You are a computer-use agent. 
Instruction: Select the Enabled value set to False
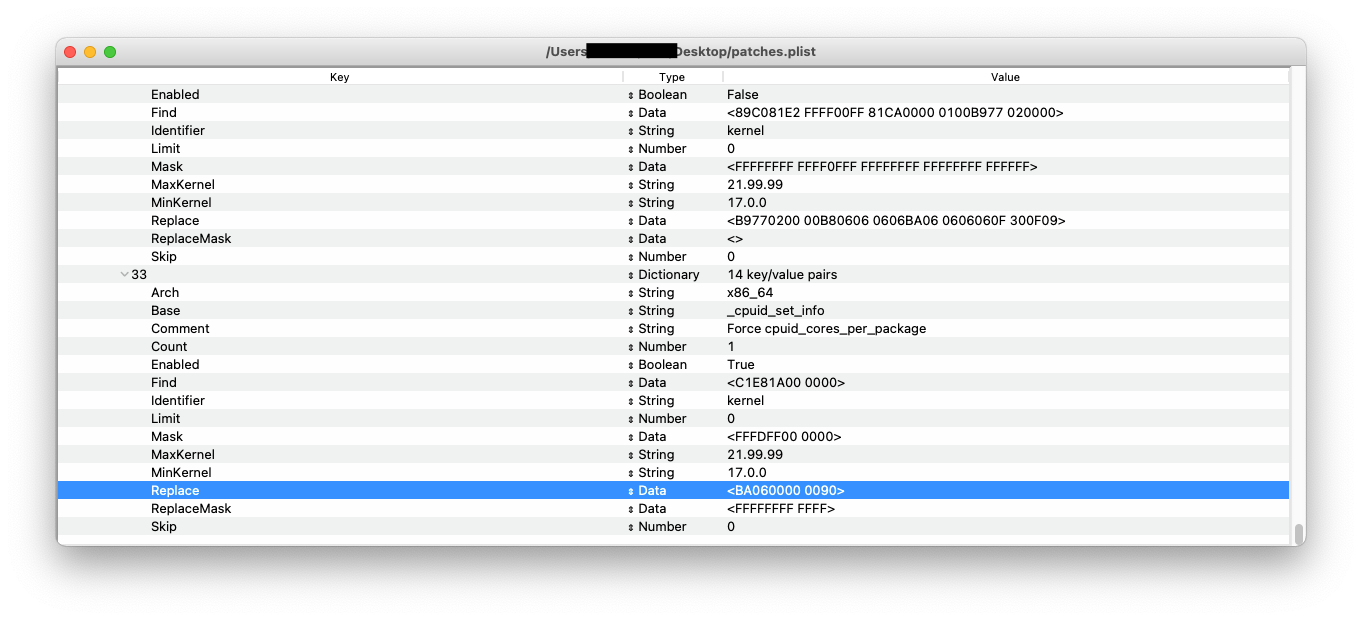[743, 95]
